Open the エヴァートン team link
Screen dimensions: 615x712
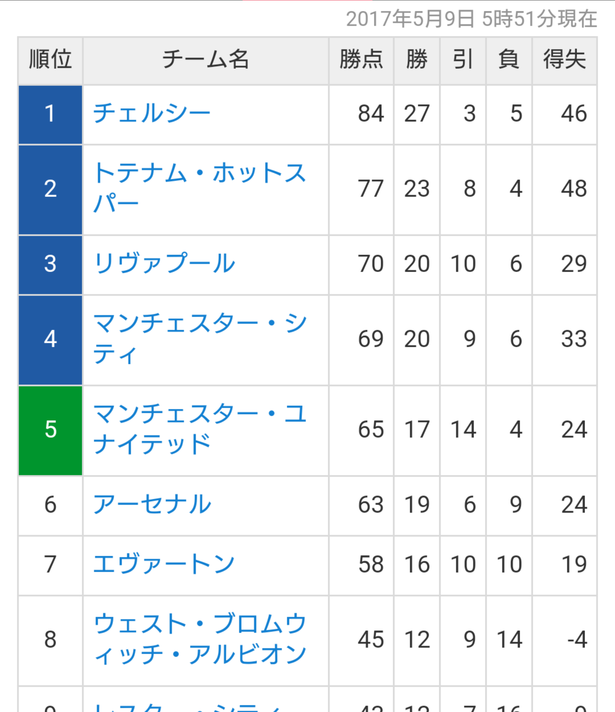pyautogui.click(x=164, y=564)
